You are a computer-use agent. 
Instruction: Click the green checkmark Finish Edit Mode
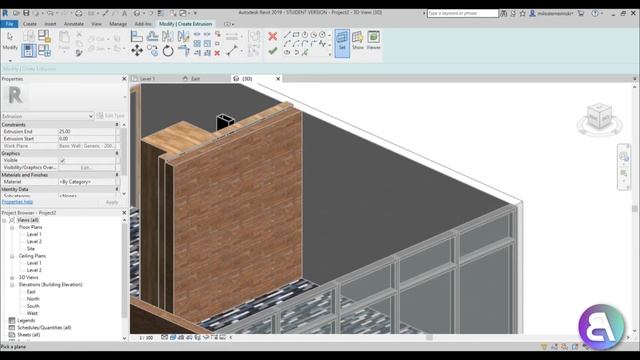click(x=273, y=51)
